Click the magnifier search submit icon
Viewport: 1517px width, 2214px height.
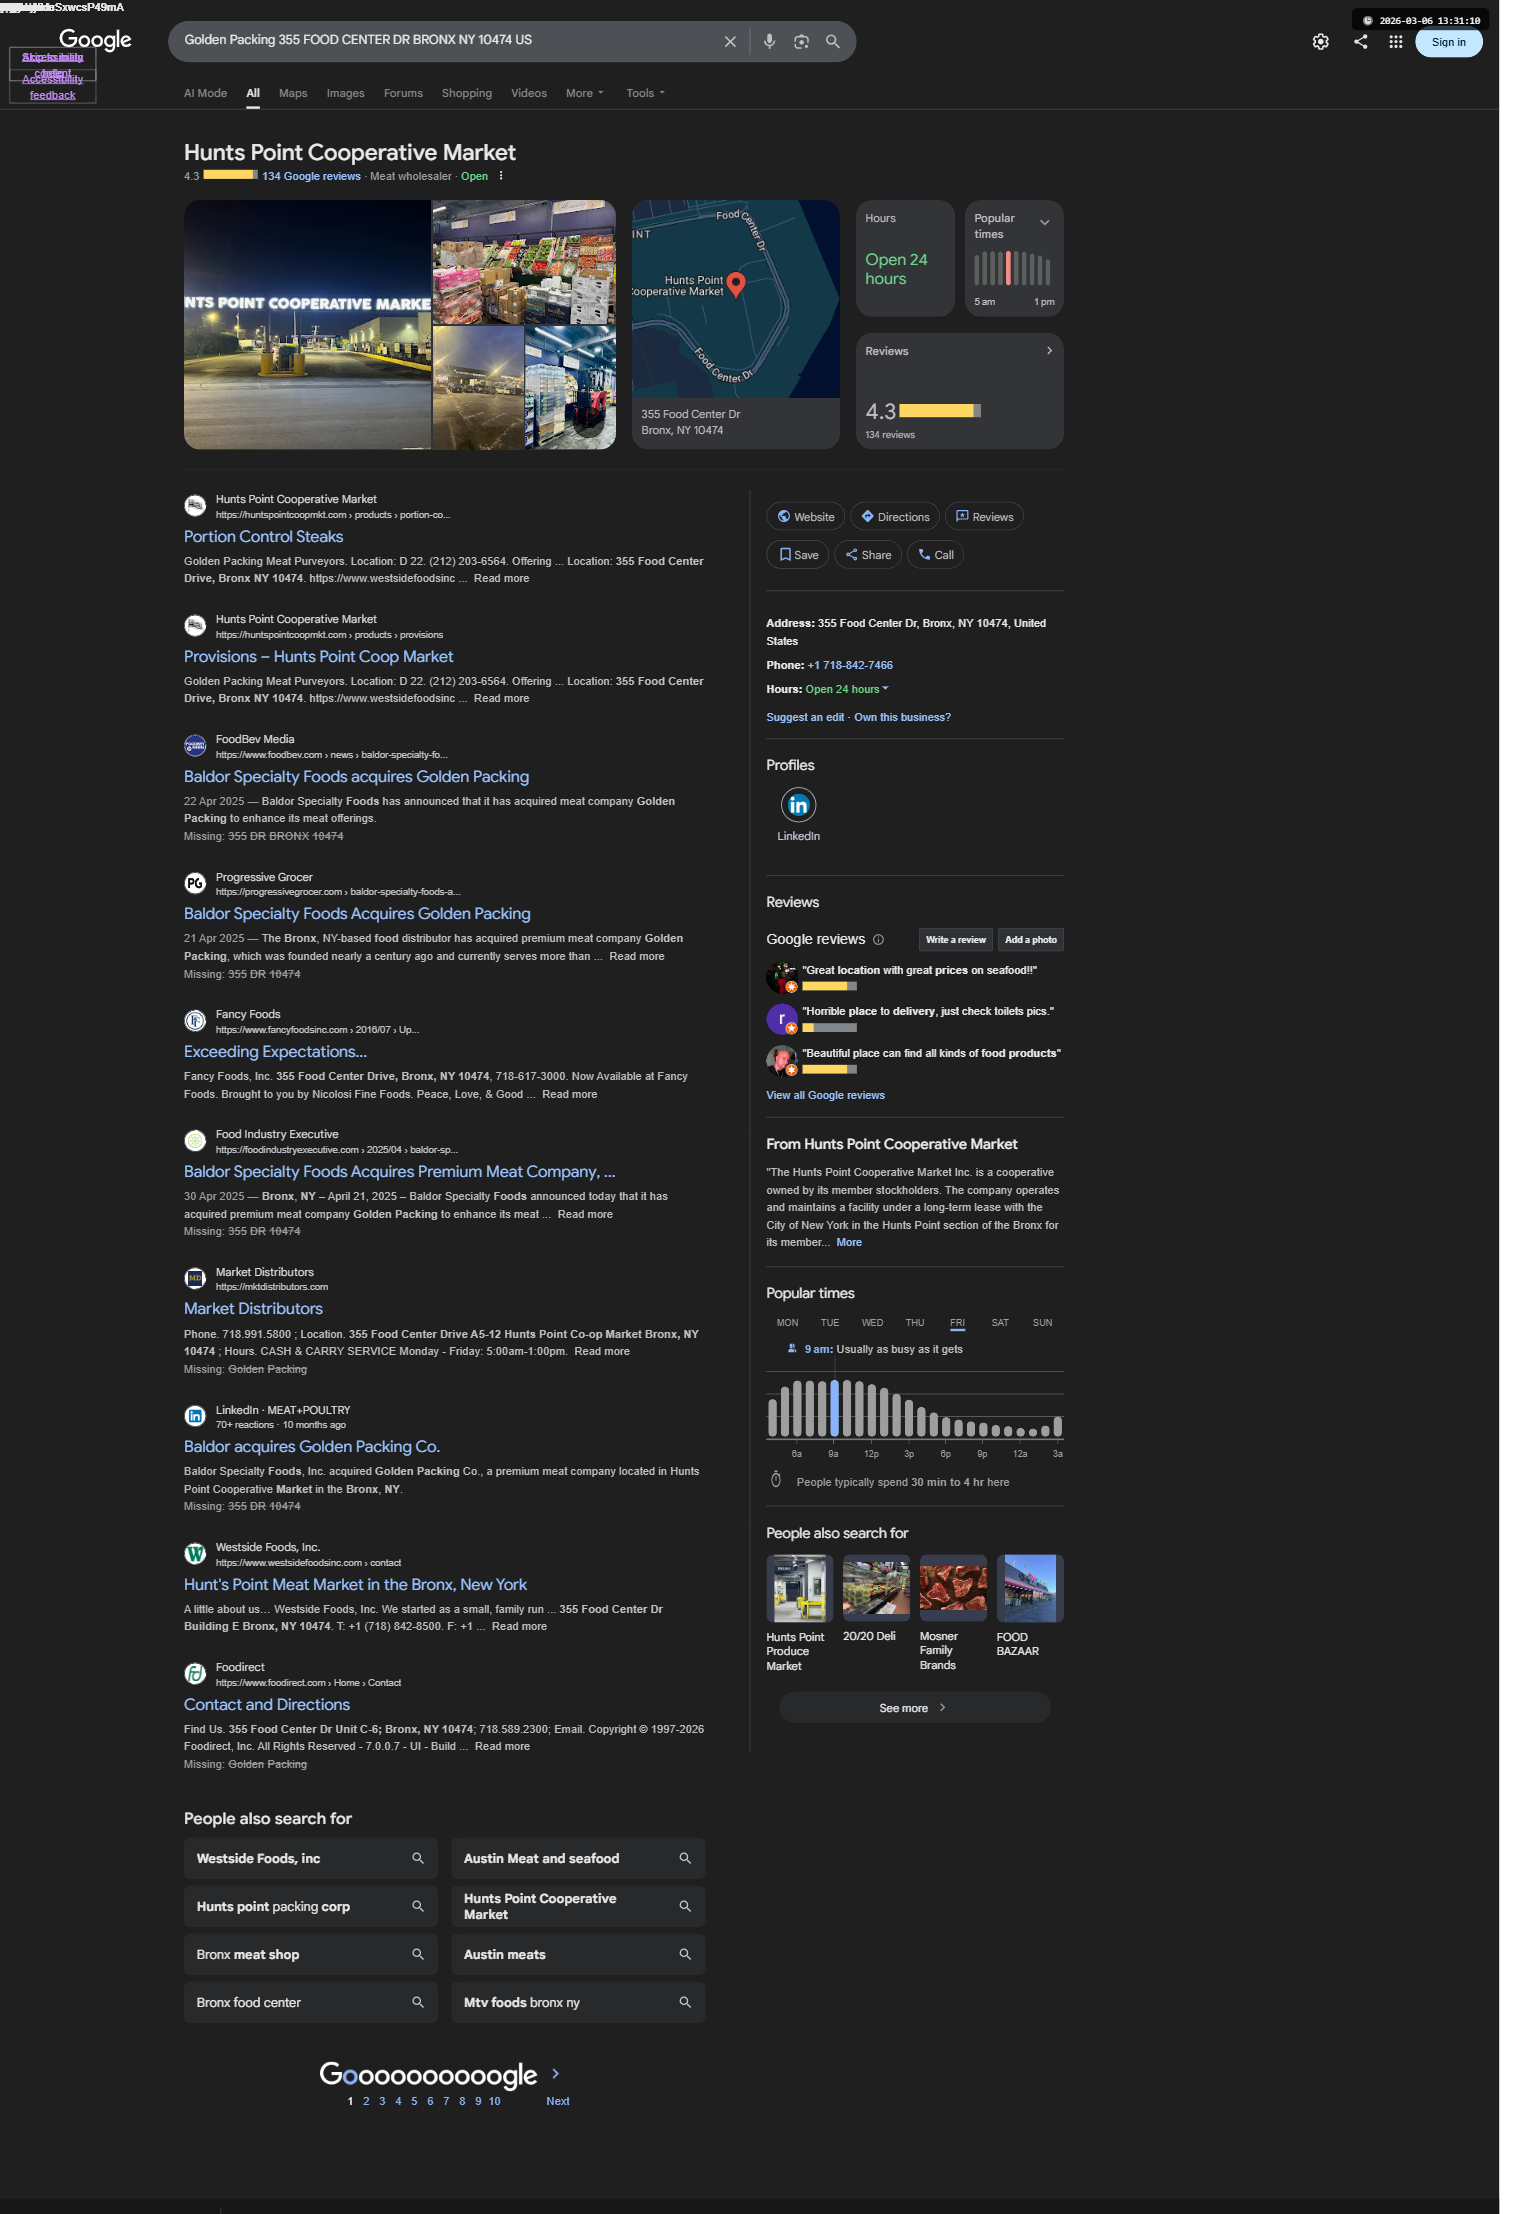[832, 42]
